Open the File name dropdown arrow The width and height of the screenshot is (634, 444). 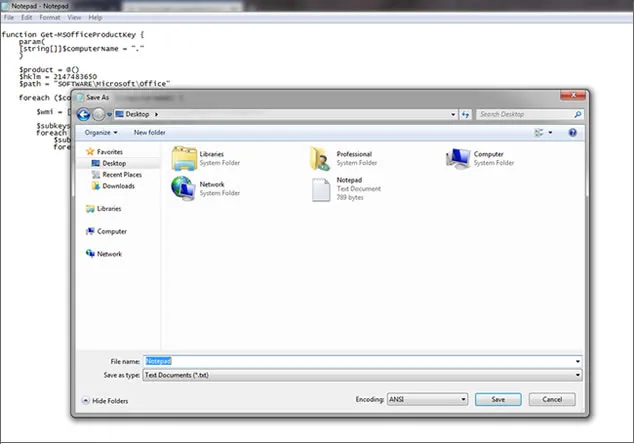pos(578,361)
